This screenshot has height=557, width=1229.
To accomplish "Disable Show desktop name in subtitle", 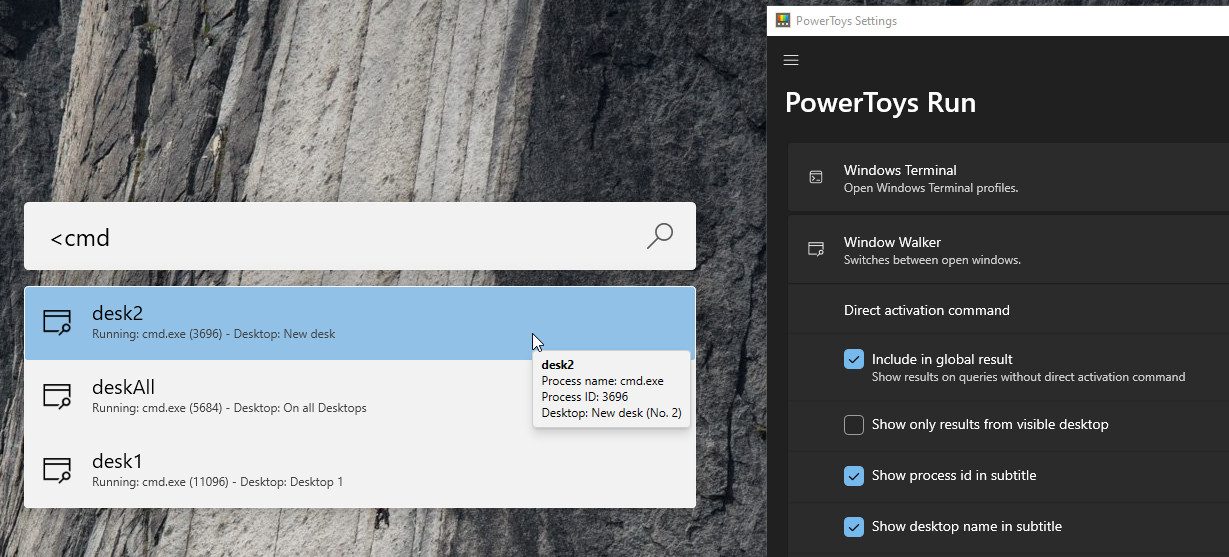I will [x=854, y=527].
